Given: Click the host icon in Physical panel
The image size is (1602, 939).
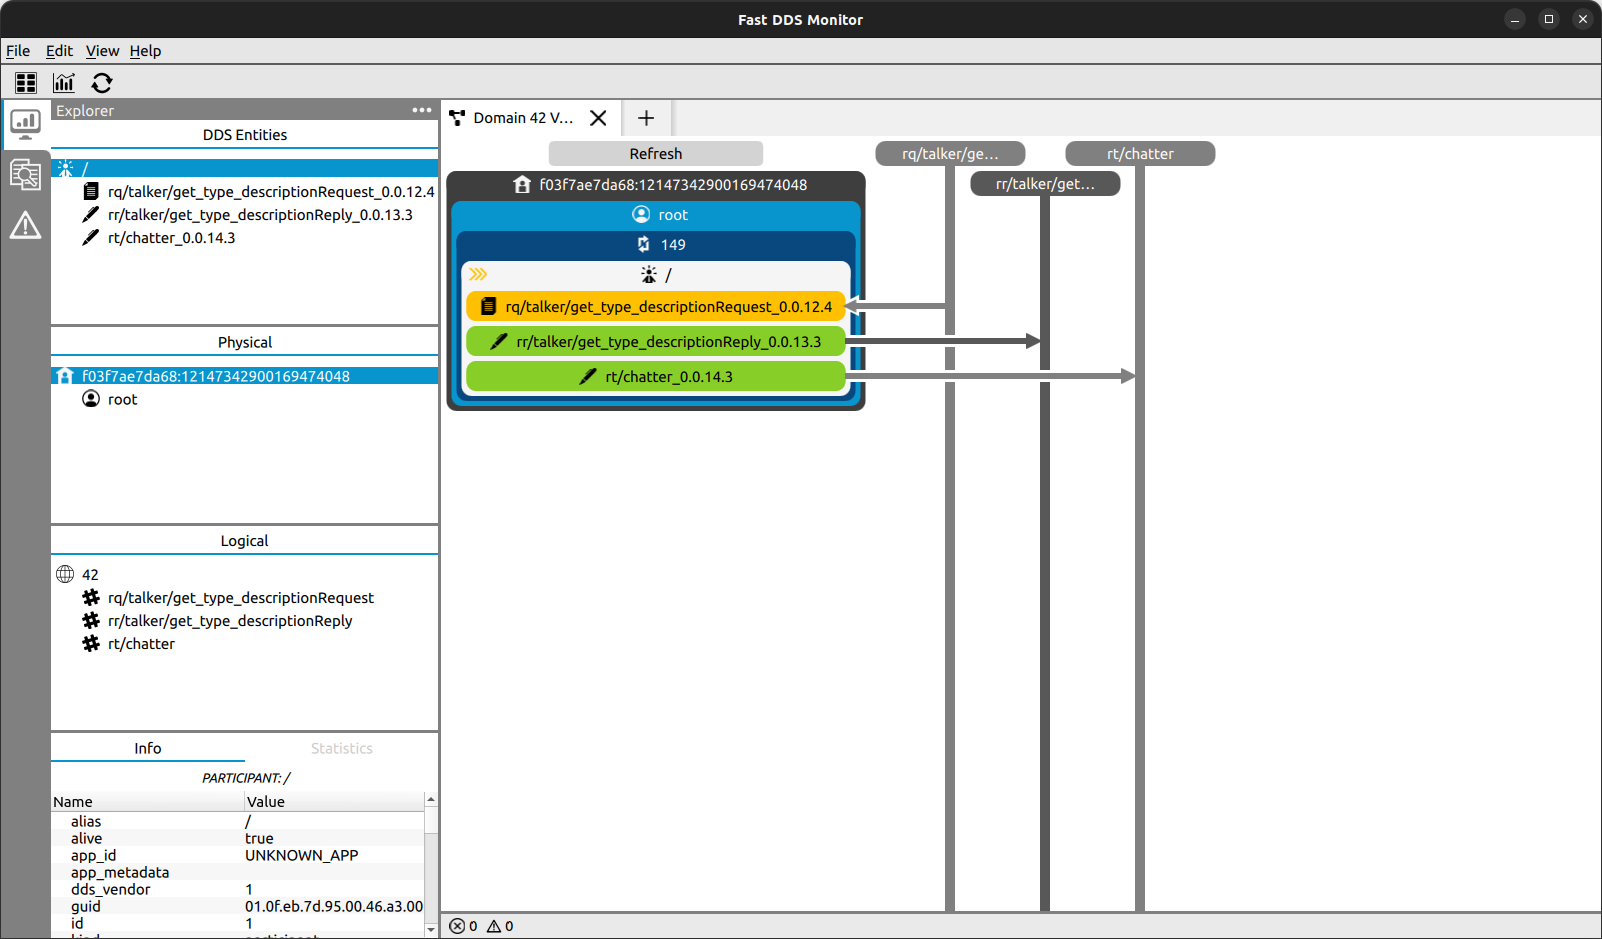Looking at the screenshot, I should pyautogui.click(x=65, y=376).
